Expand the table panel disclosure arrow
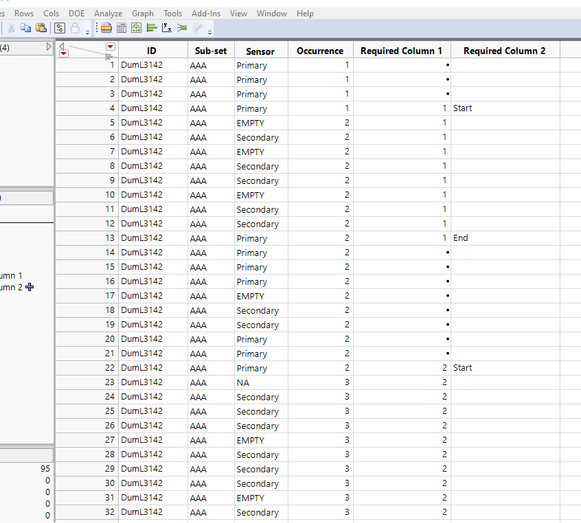This screenshot has width=581, height=523. pos(49,47)
